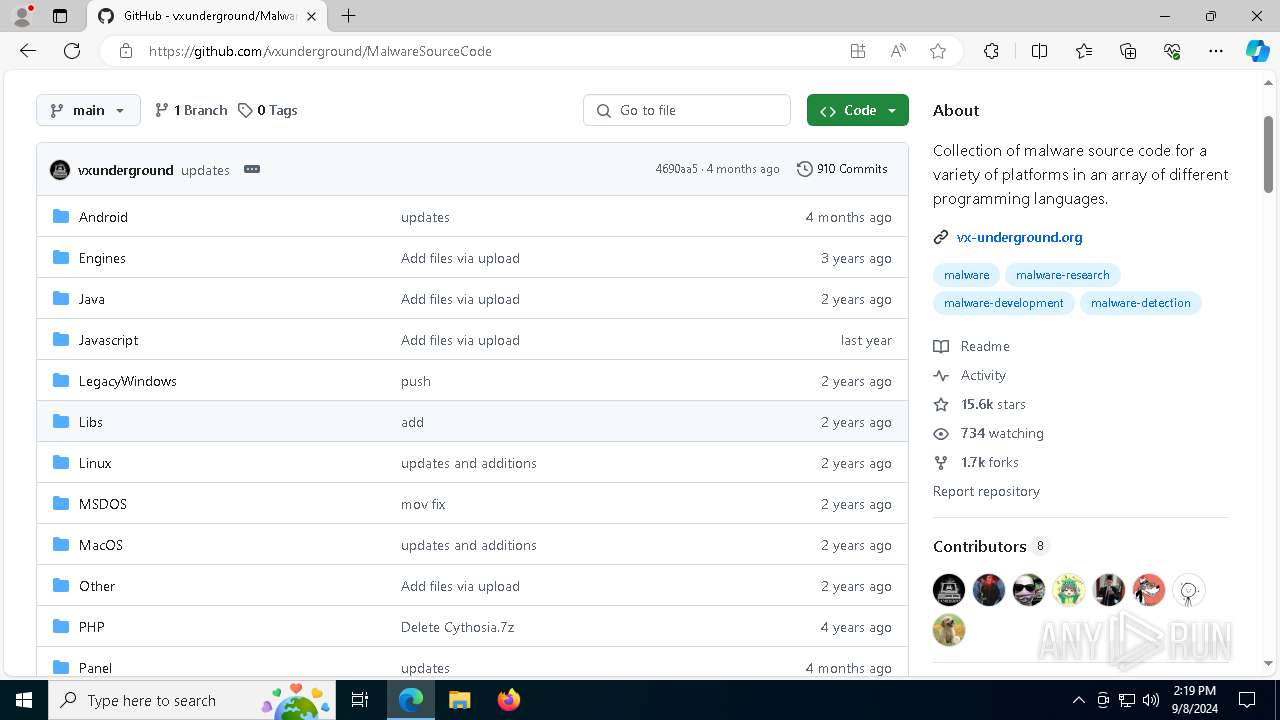Screen dimensions: 1280x720
Task: Open Split screen icon in toolbar
Action: [x=1039, y=51]
